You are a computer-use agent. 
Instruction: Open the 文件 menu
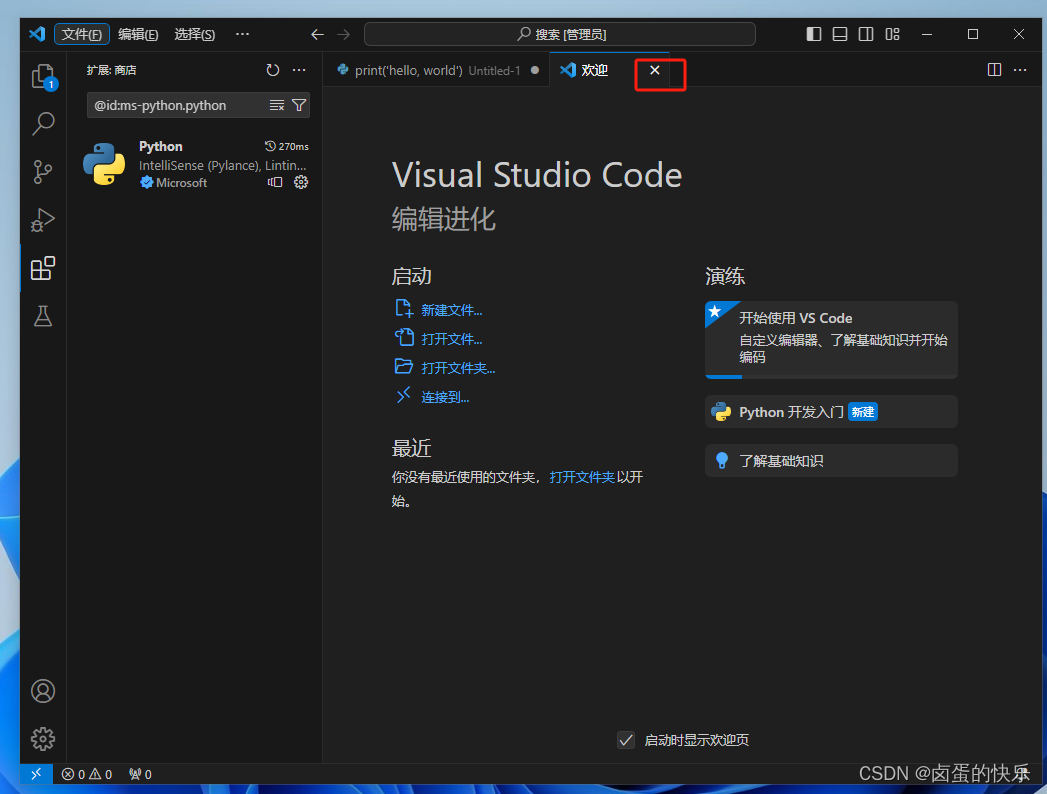[81, 33]
